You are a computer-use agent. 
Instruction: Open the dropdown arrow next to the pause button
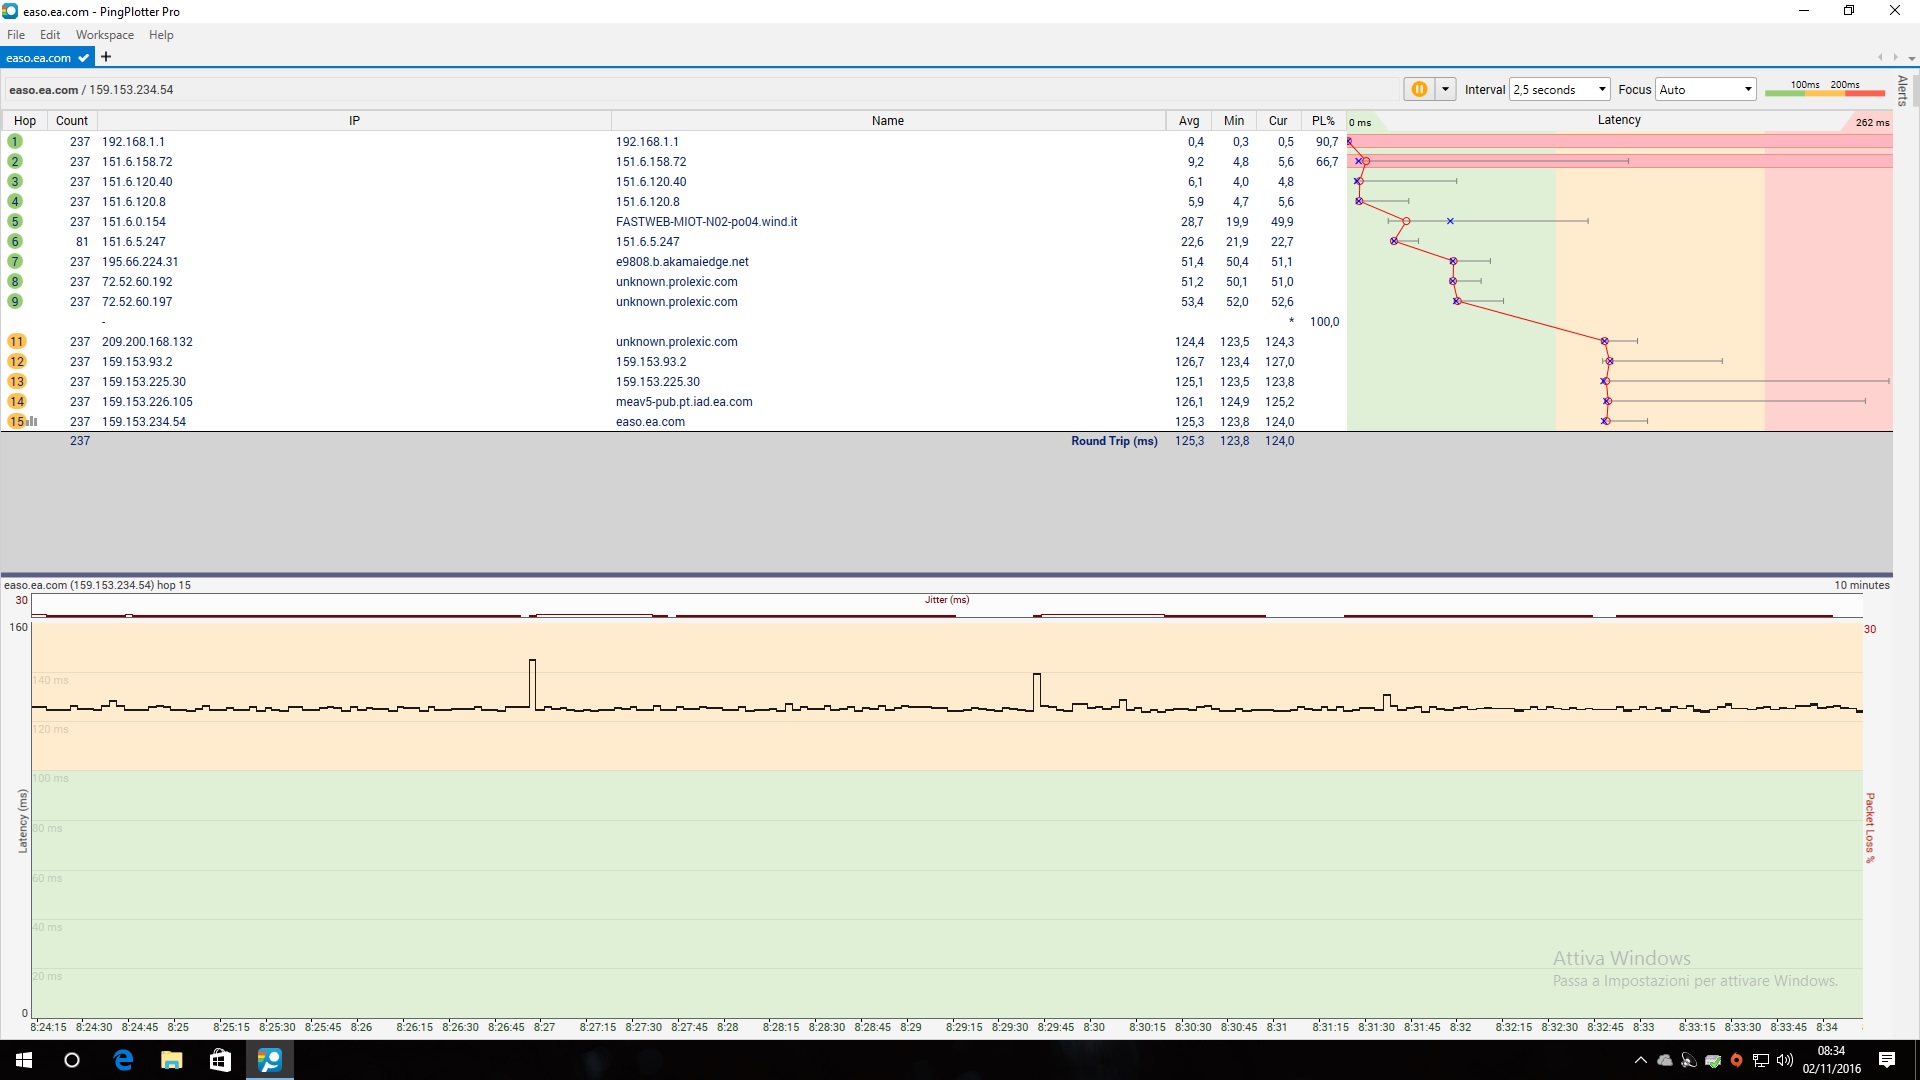1445,89
